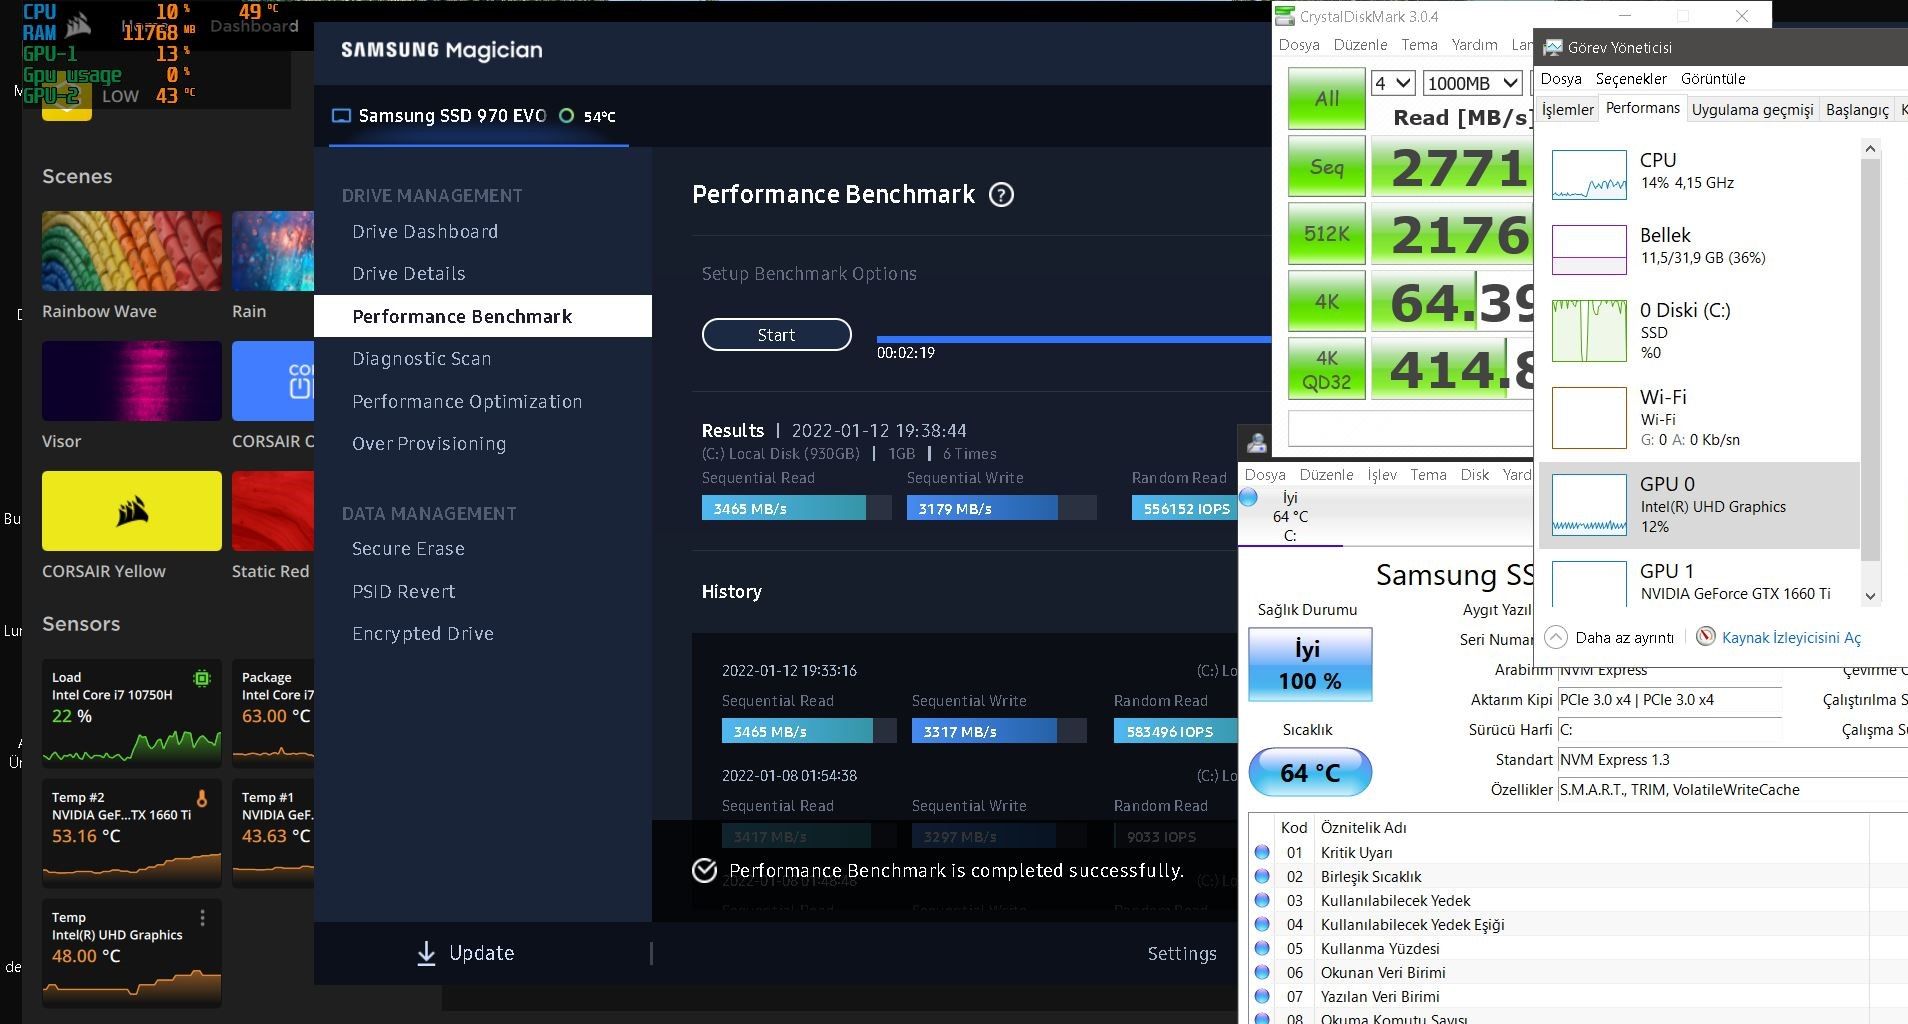This screenshot has width=1908, height=1024.
Task: Open Performance Benchmark help question-mark icon
Action: tap(1001, 195)
